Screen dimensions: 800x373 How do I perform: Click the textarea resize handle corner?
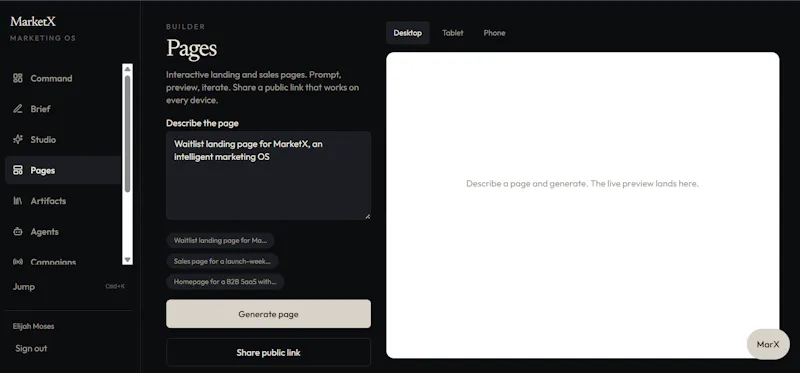367,216
